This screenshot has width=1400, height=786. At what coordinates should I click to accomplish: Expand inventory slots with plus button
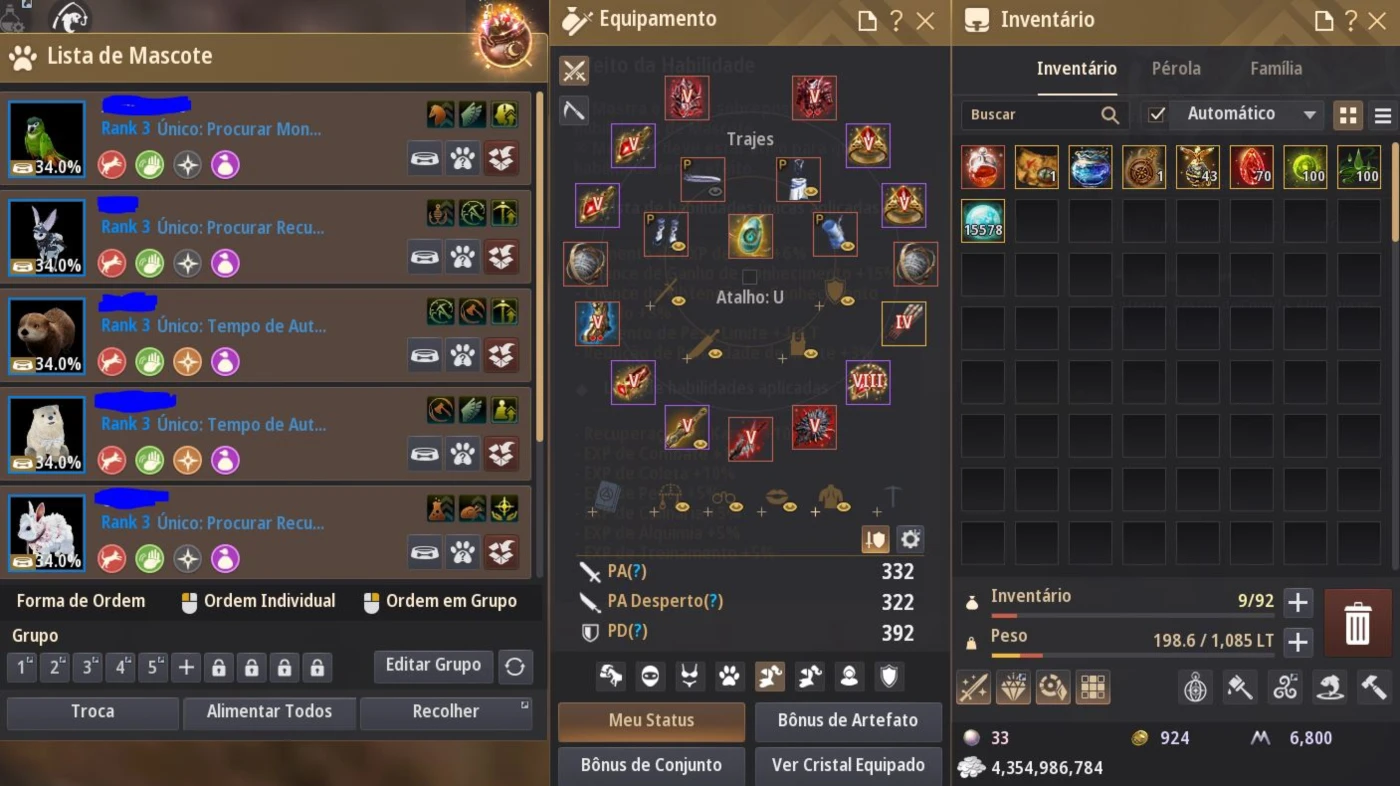[1298, 602]
